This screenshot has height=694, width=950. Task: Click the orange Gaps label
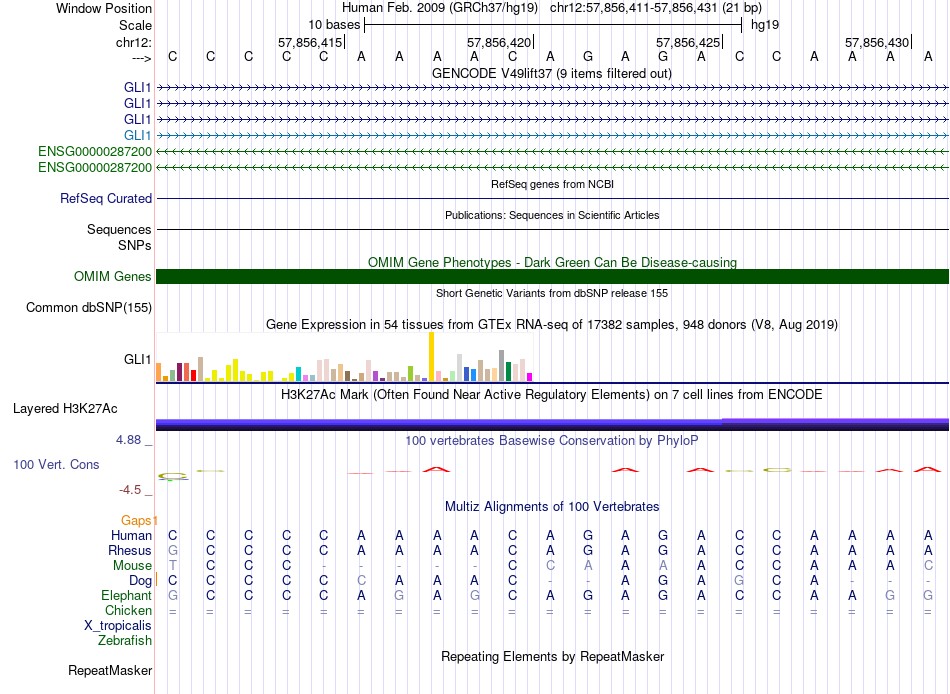pyautogui.click(x=138, y=521)
